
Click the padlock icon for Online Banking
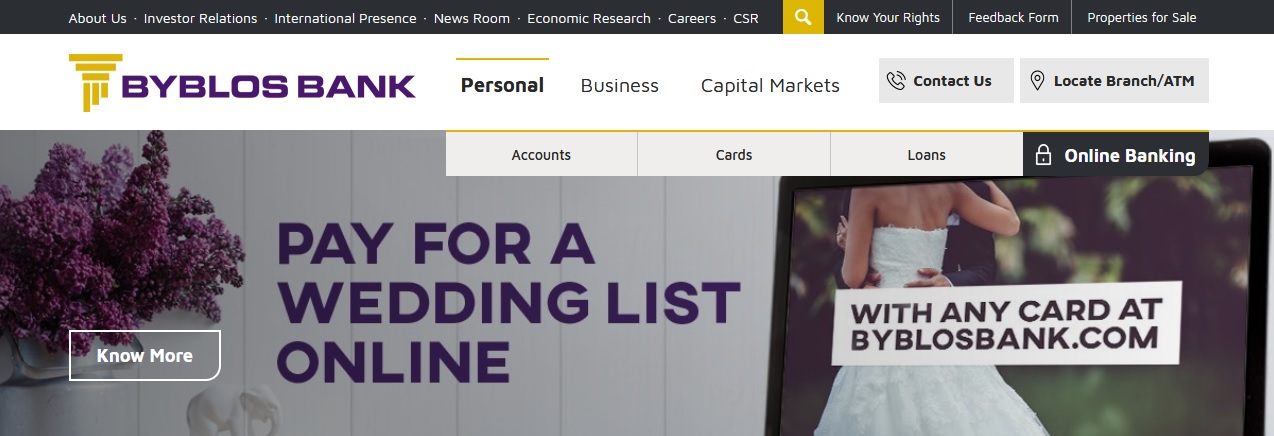[x=1043, y=155]
